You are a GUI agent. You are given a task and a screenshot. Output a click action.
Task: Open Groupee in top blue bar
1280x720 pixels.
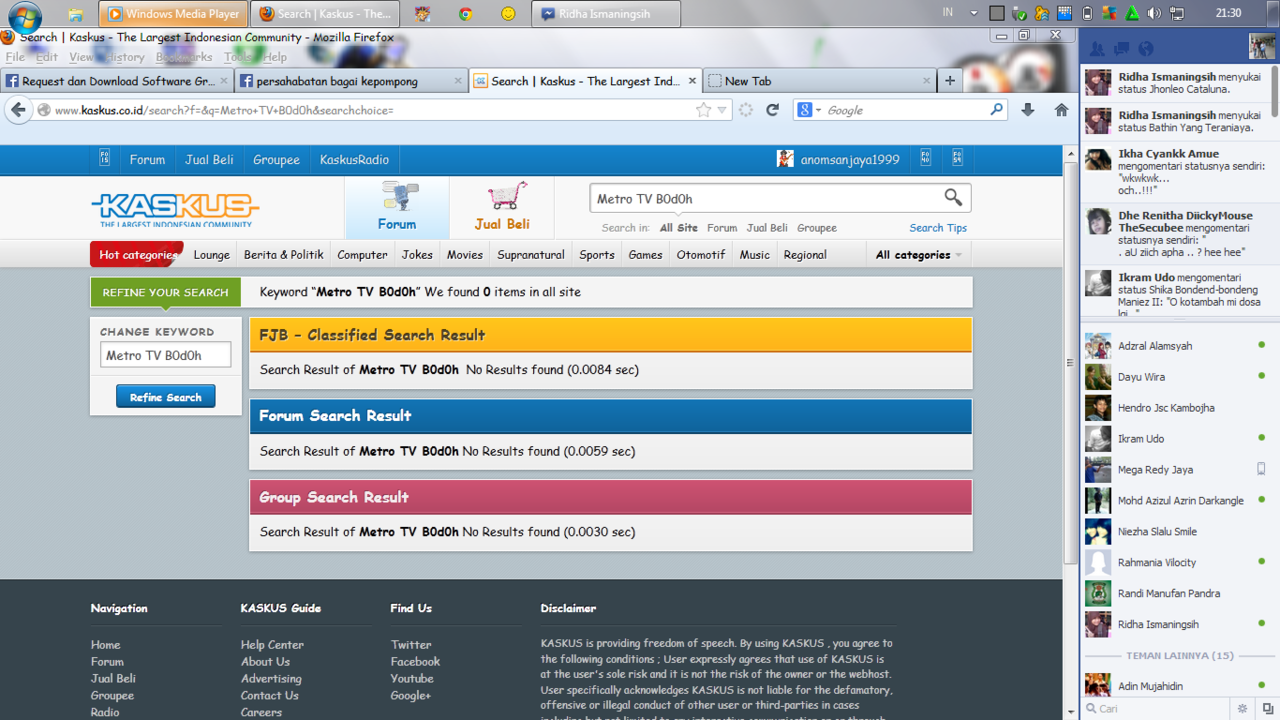click(x=276, y=159)
